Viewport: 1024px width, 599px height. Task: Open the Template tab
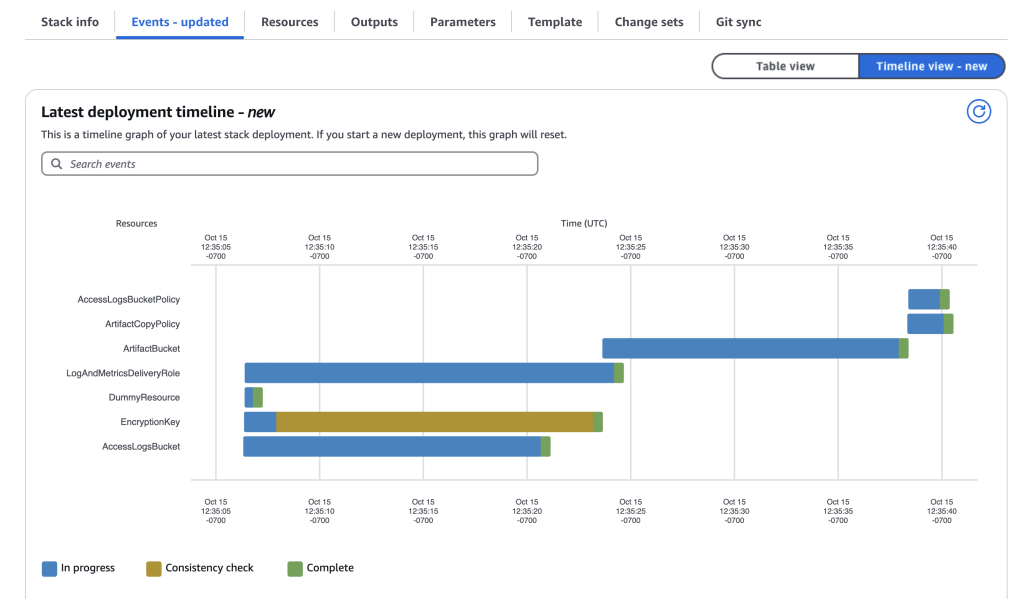pos(554,21)
